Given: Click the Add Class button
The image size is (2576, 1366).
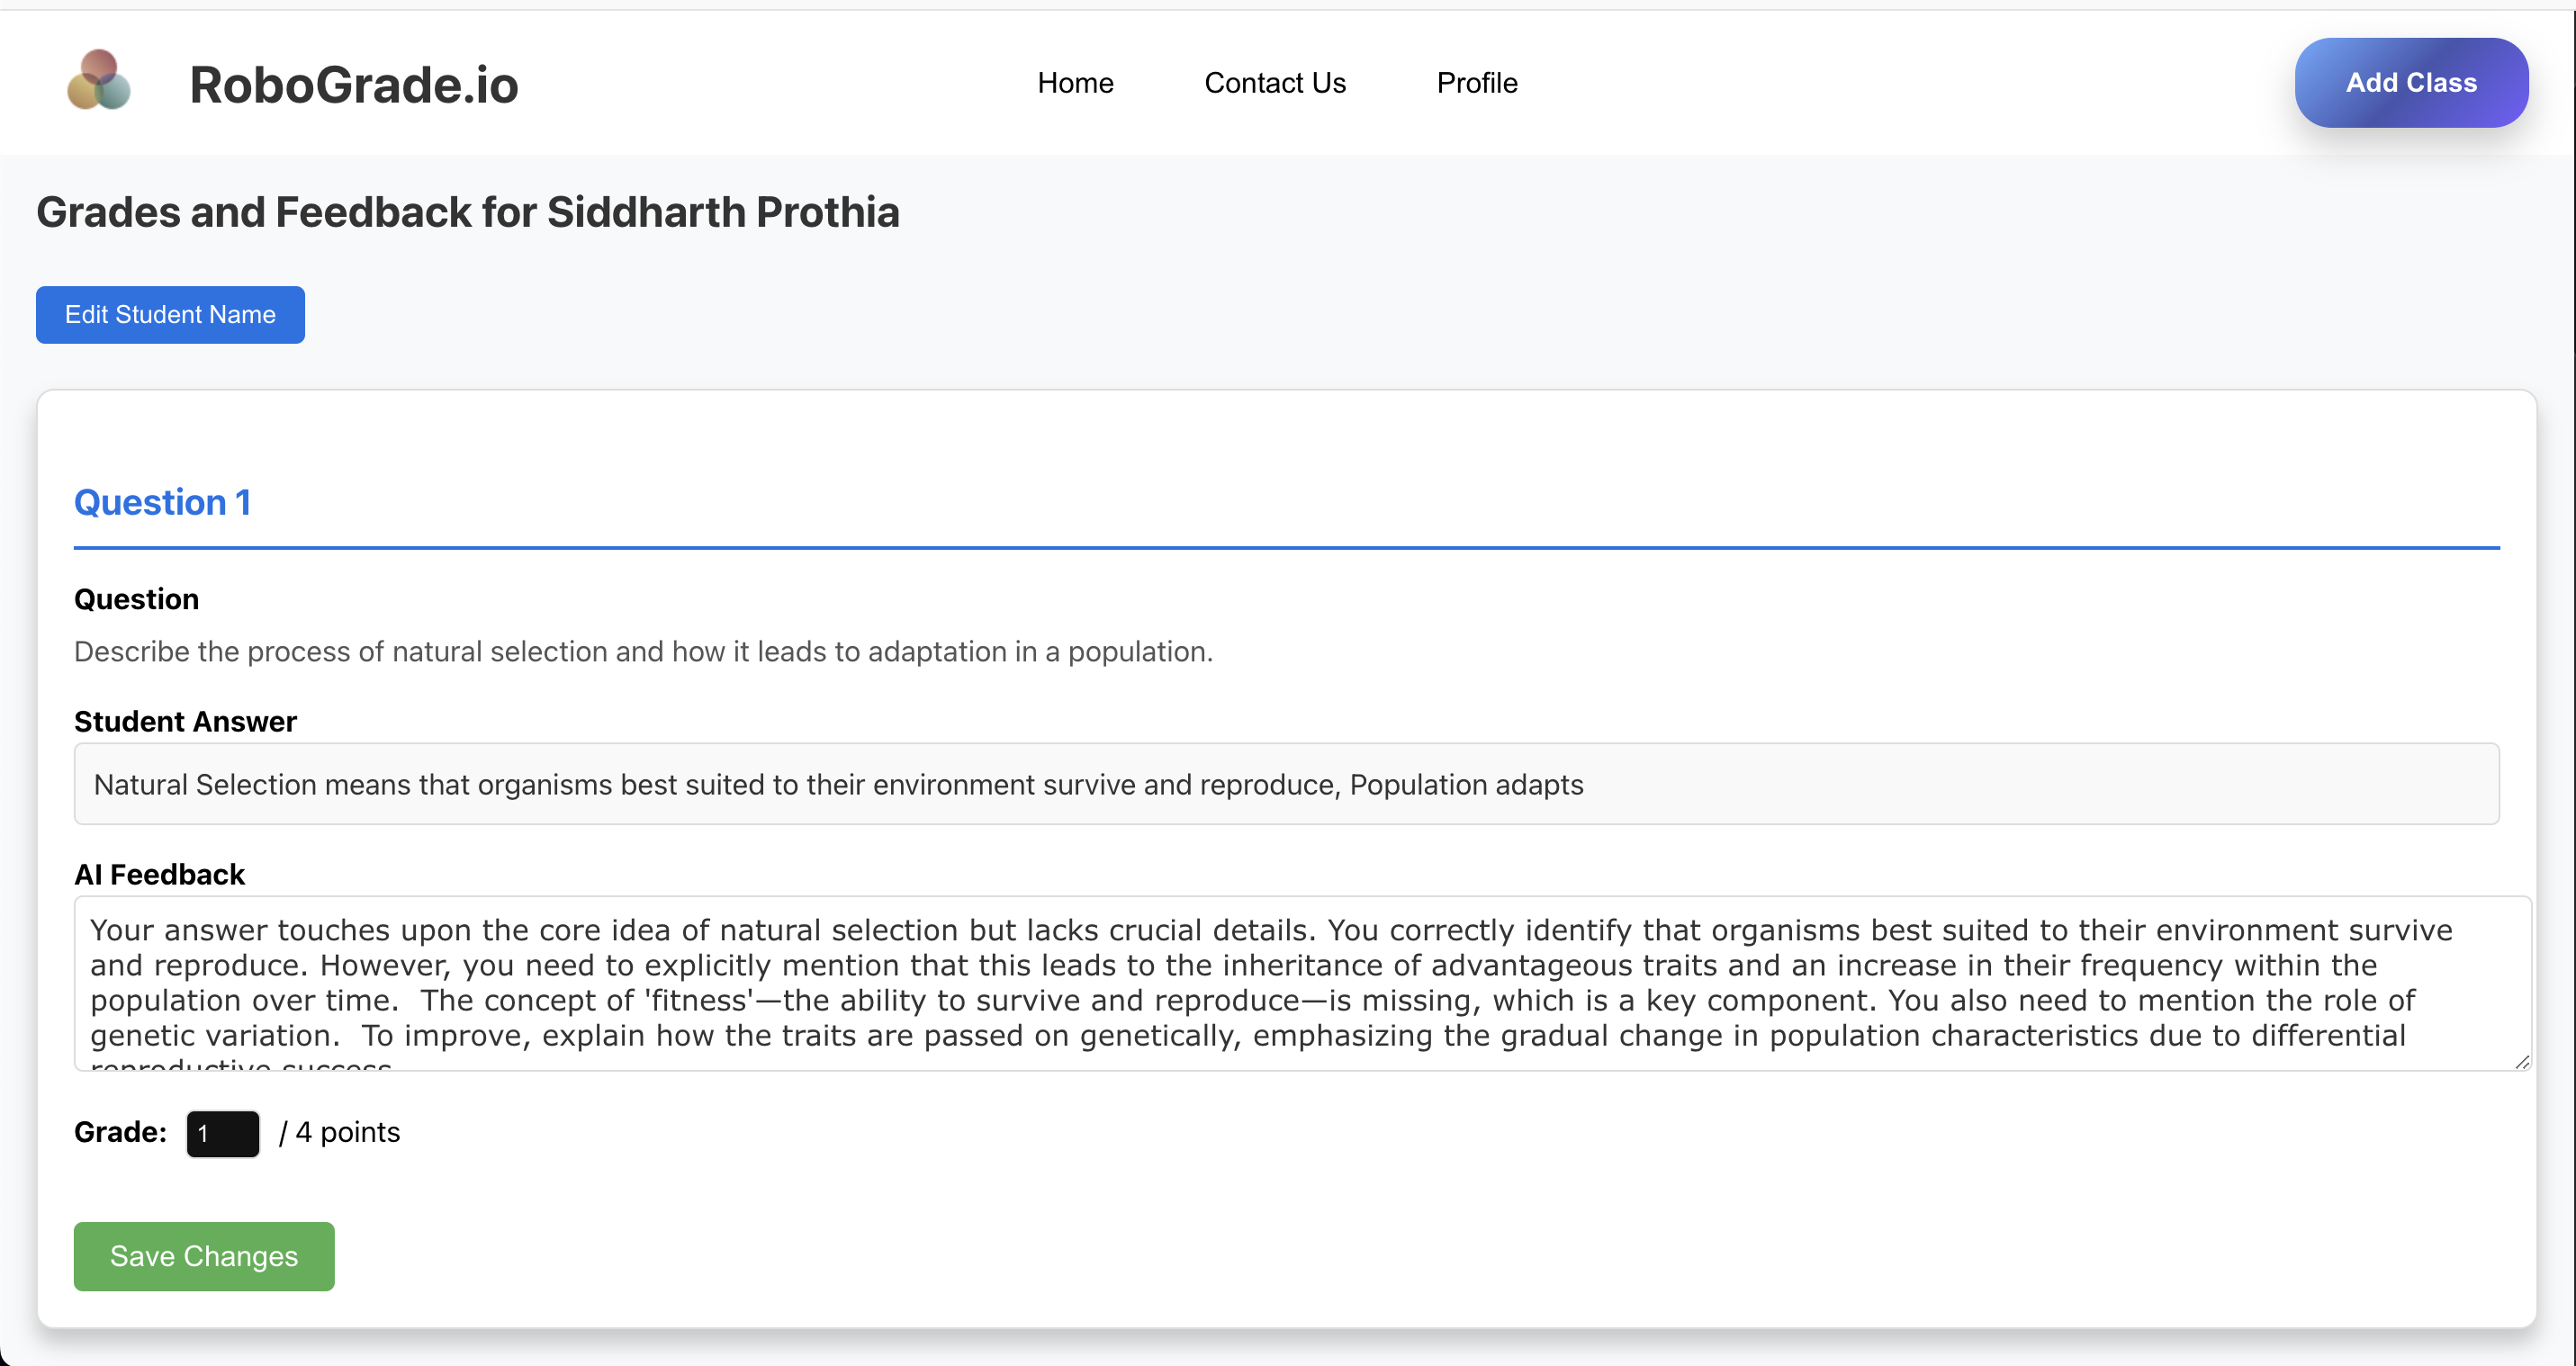Looking at the screenshot, I should pyautogui.click(x=2411, y=83).
